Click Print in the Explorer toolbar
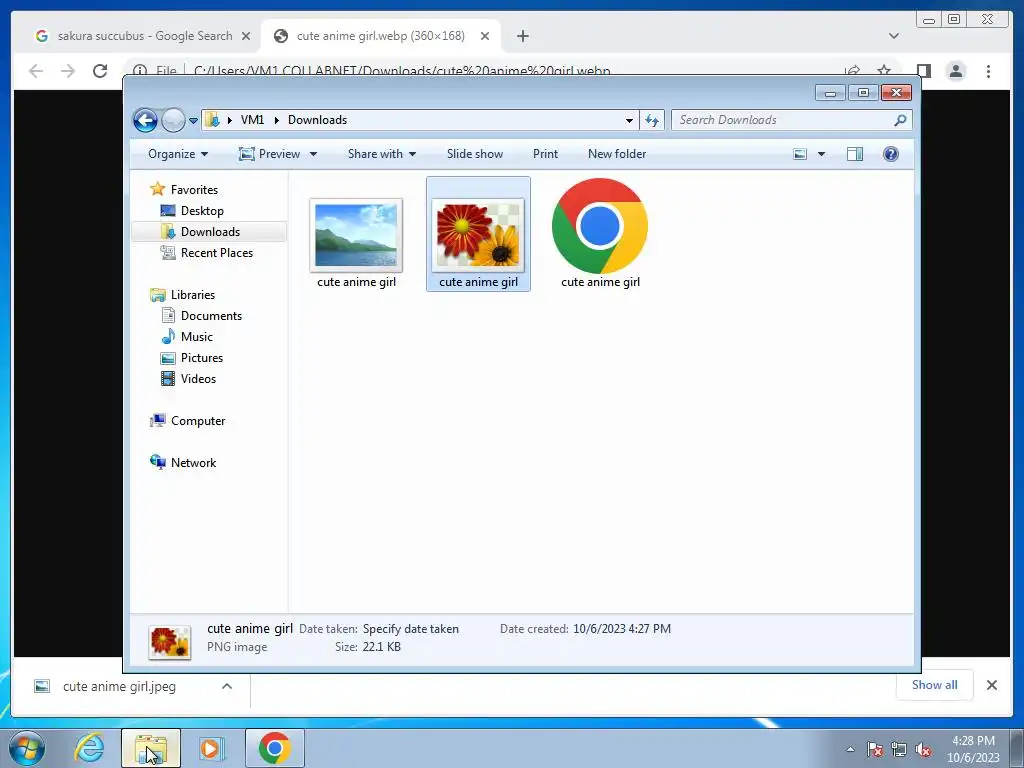Screen dimensions: 1024x768 [545, 154]
